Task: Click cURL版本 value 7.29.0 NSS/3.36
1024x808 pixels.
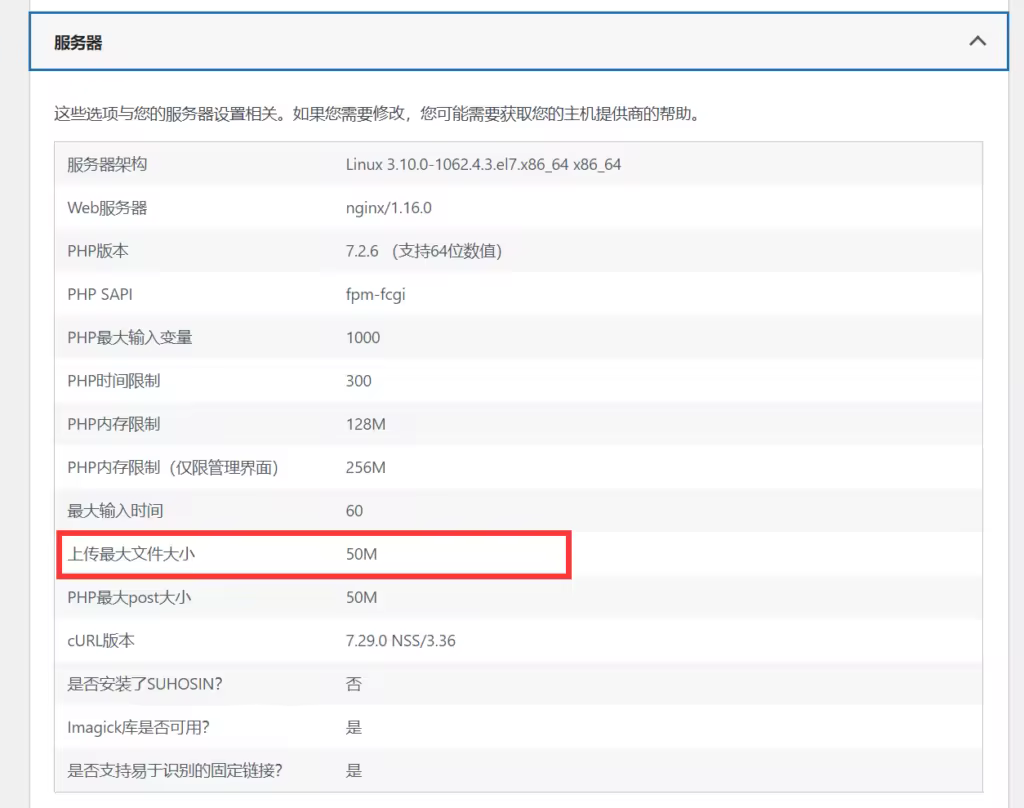Action: pos(400,641)
